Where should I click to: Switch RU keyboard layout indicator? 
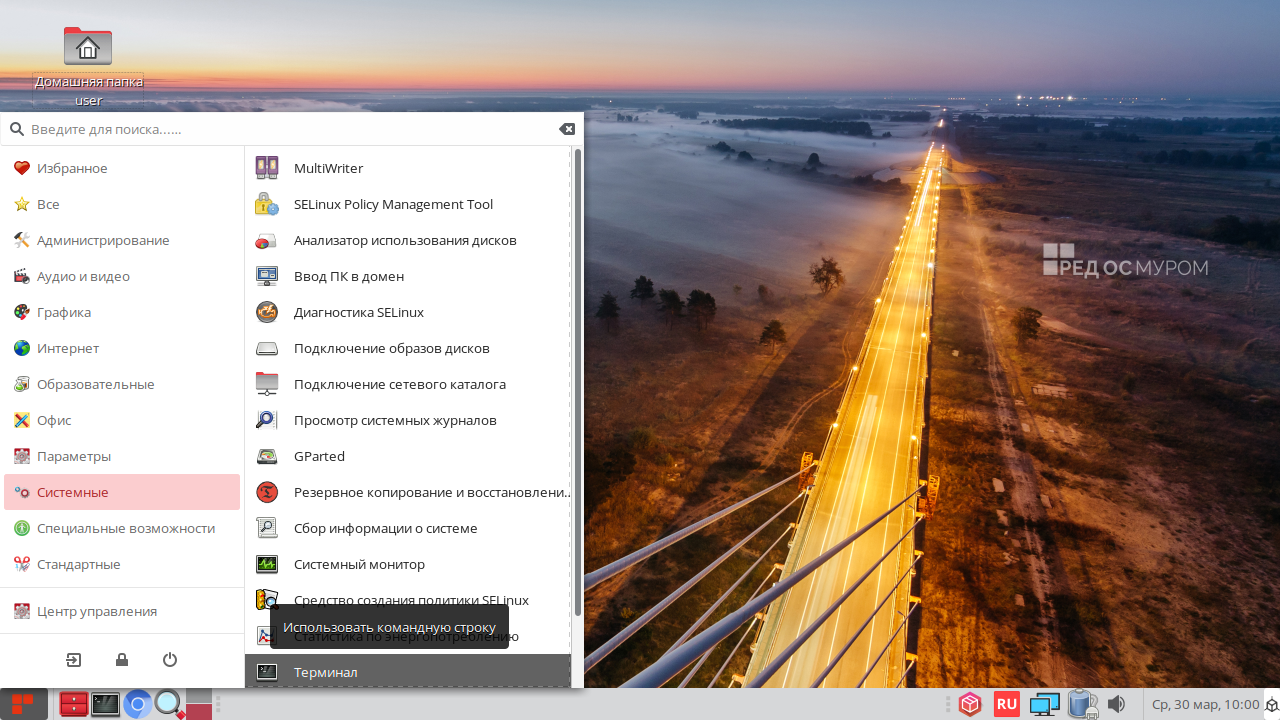point(1006,704)
